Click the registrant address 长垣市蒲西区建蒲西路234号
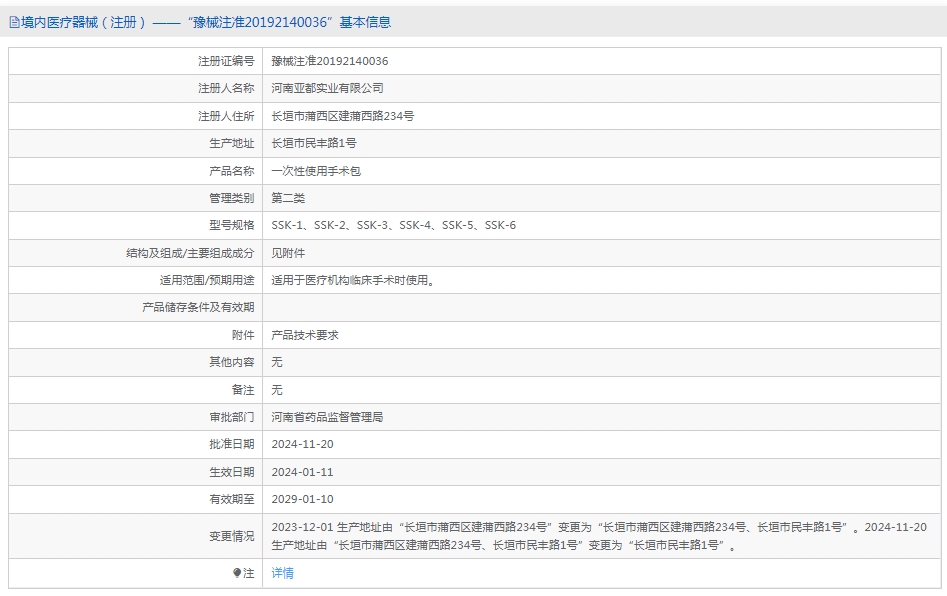947x596 pixels. tap(342, 116)
